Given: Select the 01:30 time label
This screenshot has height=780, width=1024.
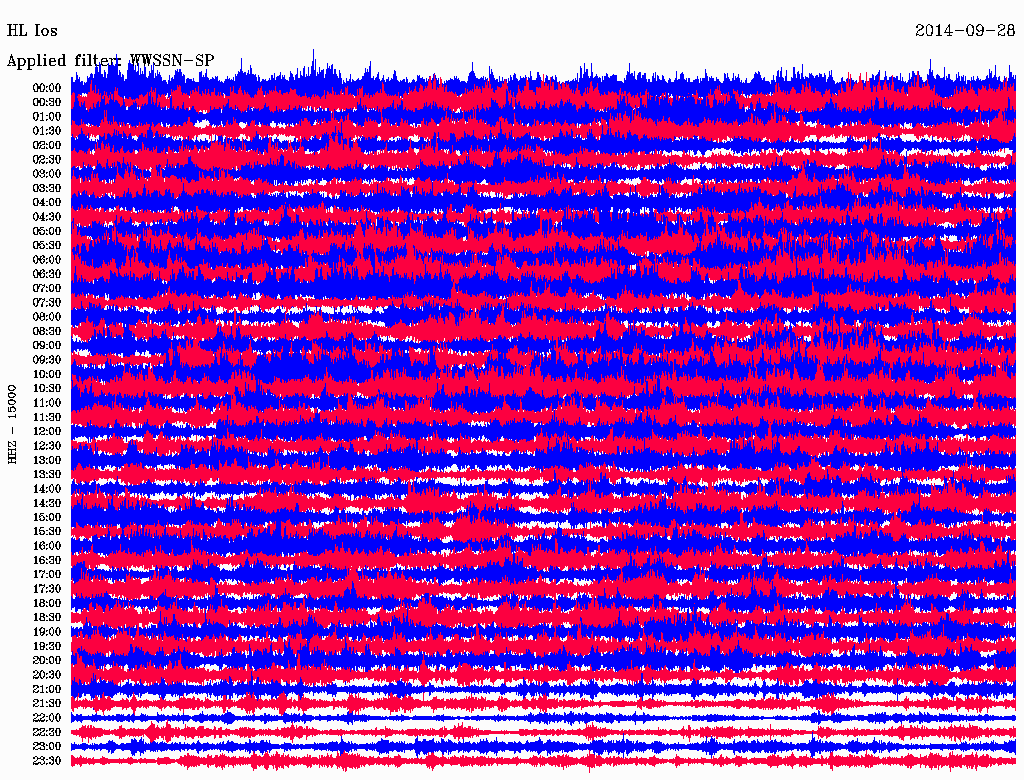Looking at the screenshot, I should pos(46,131).
